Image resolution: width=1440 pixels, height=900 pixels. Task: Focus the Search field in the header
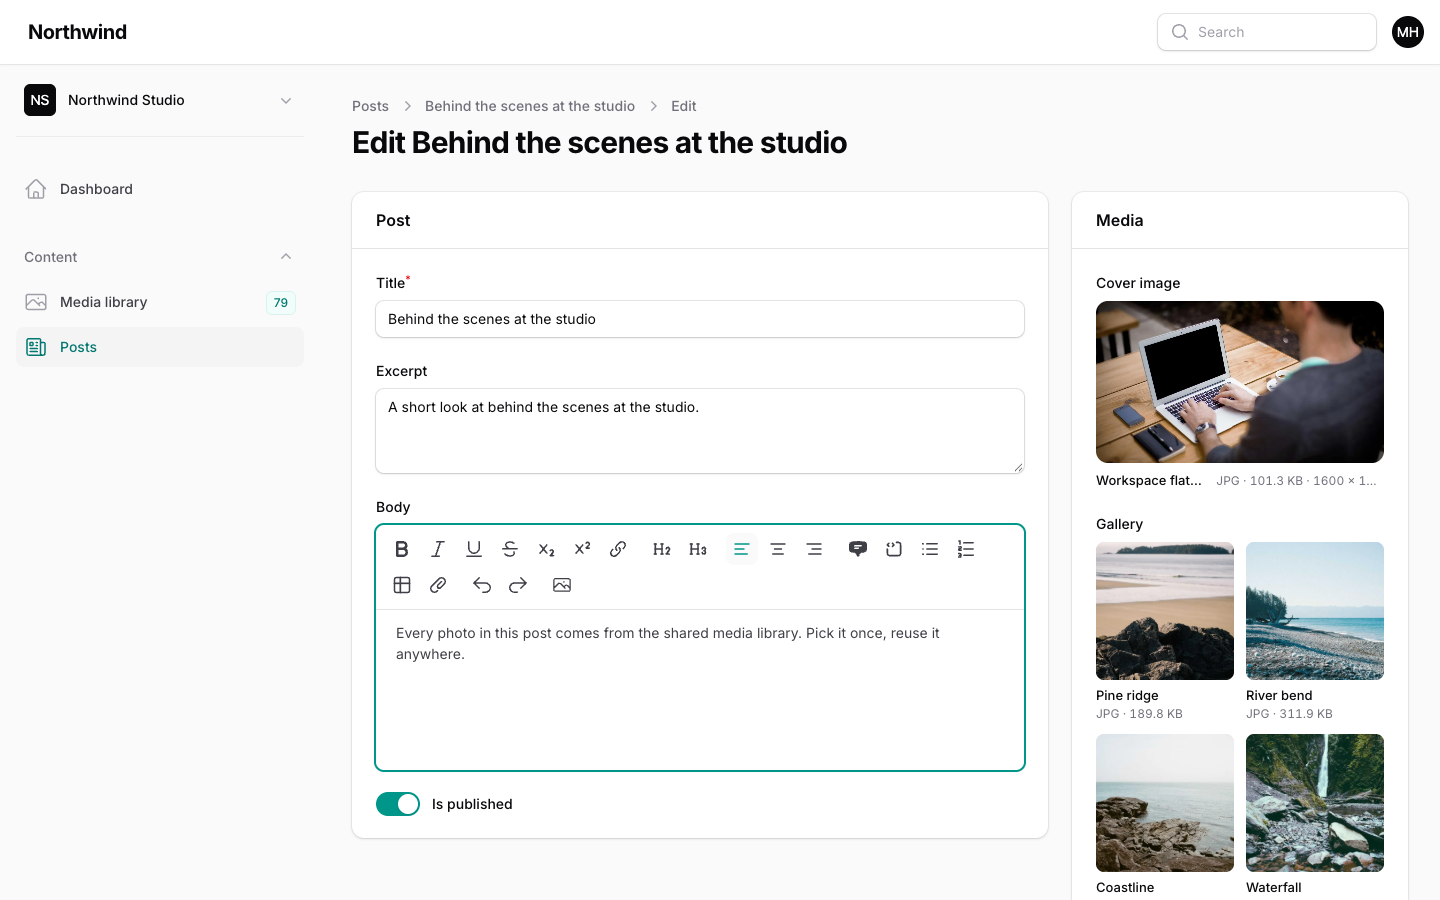(x=1267, y=32)
